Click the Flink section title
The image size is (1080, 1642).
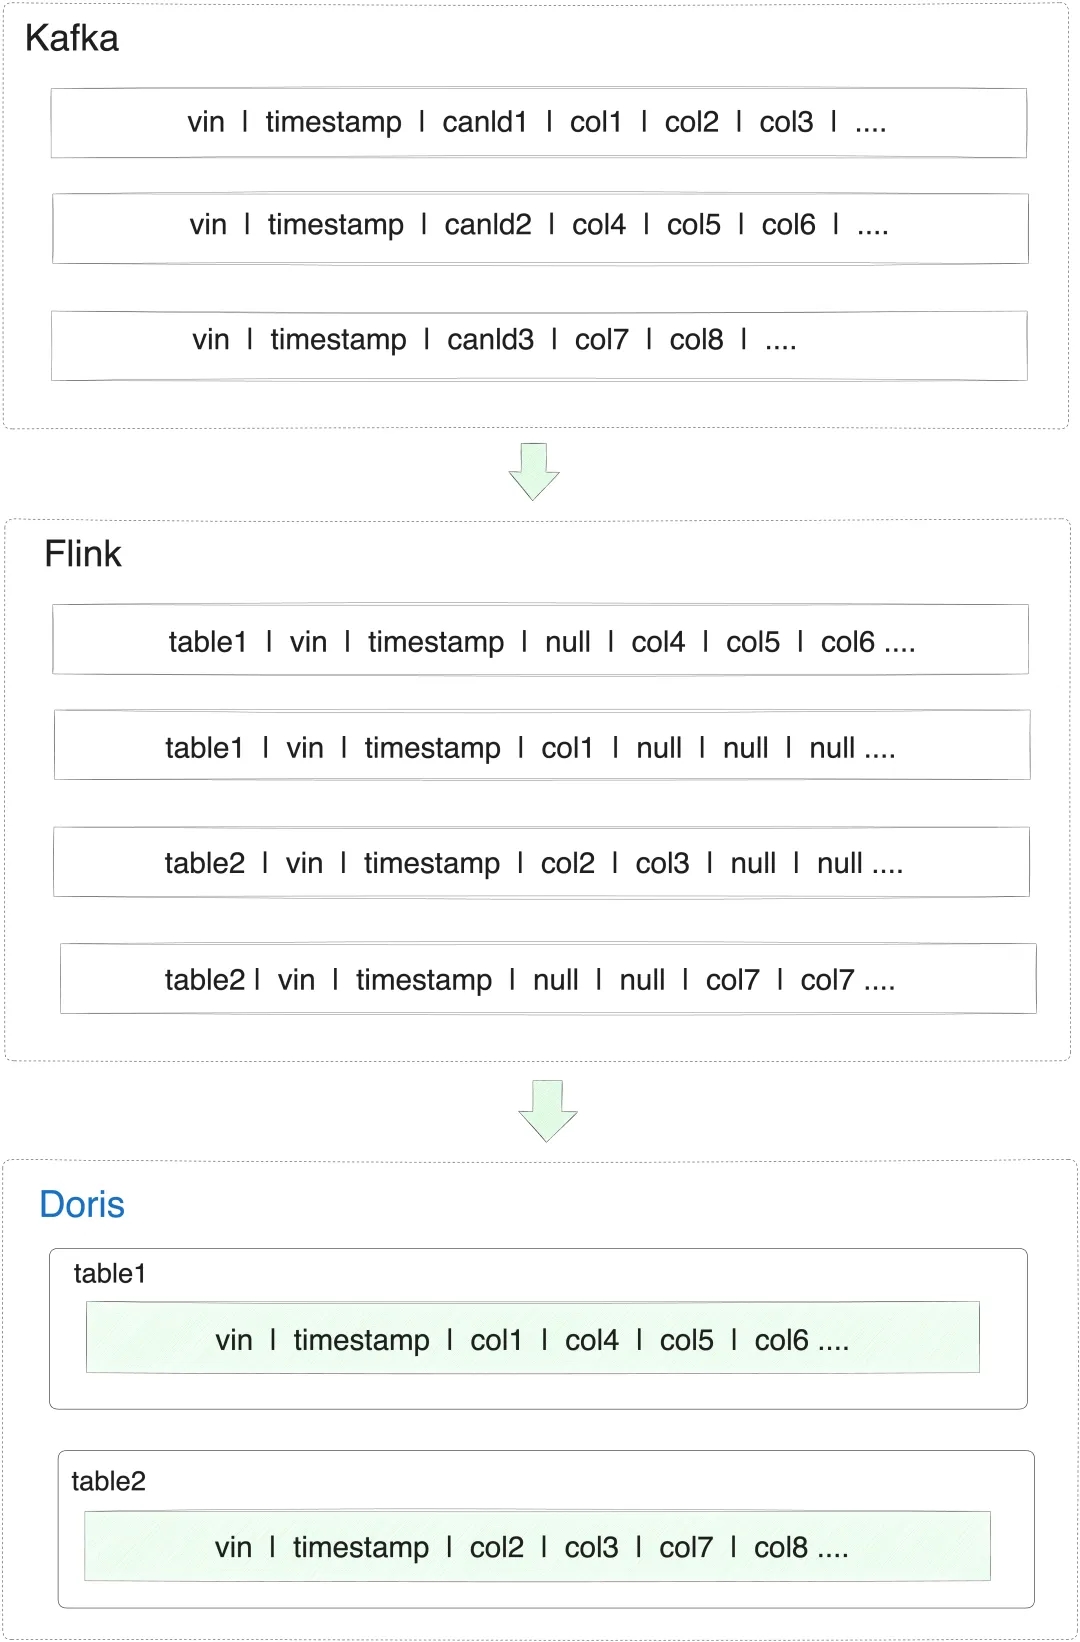(x=83, y=553)
